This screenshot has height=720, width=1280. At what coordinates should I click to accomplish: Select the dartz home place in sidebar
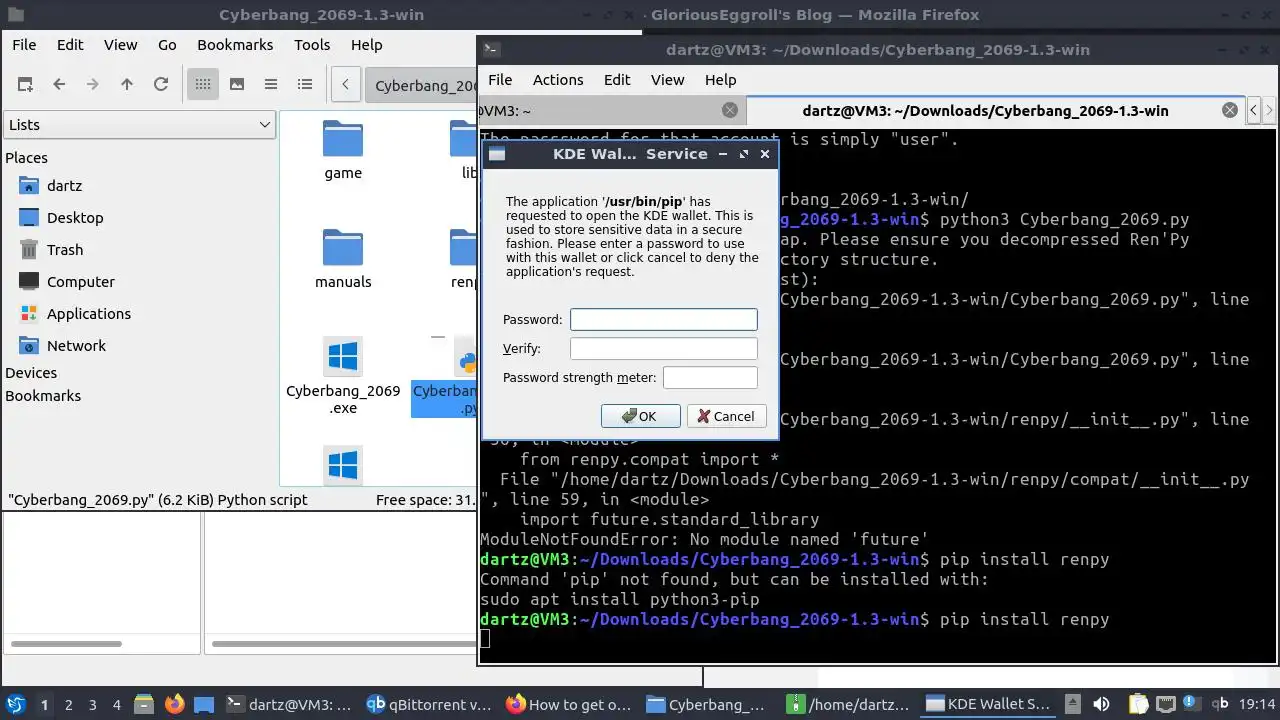click(x=64, y=186)
